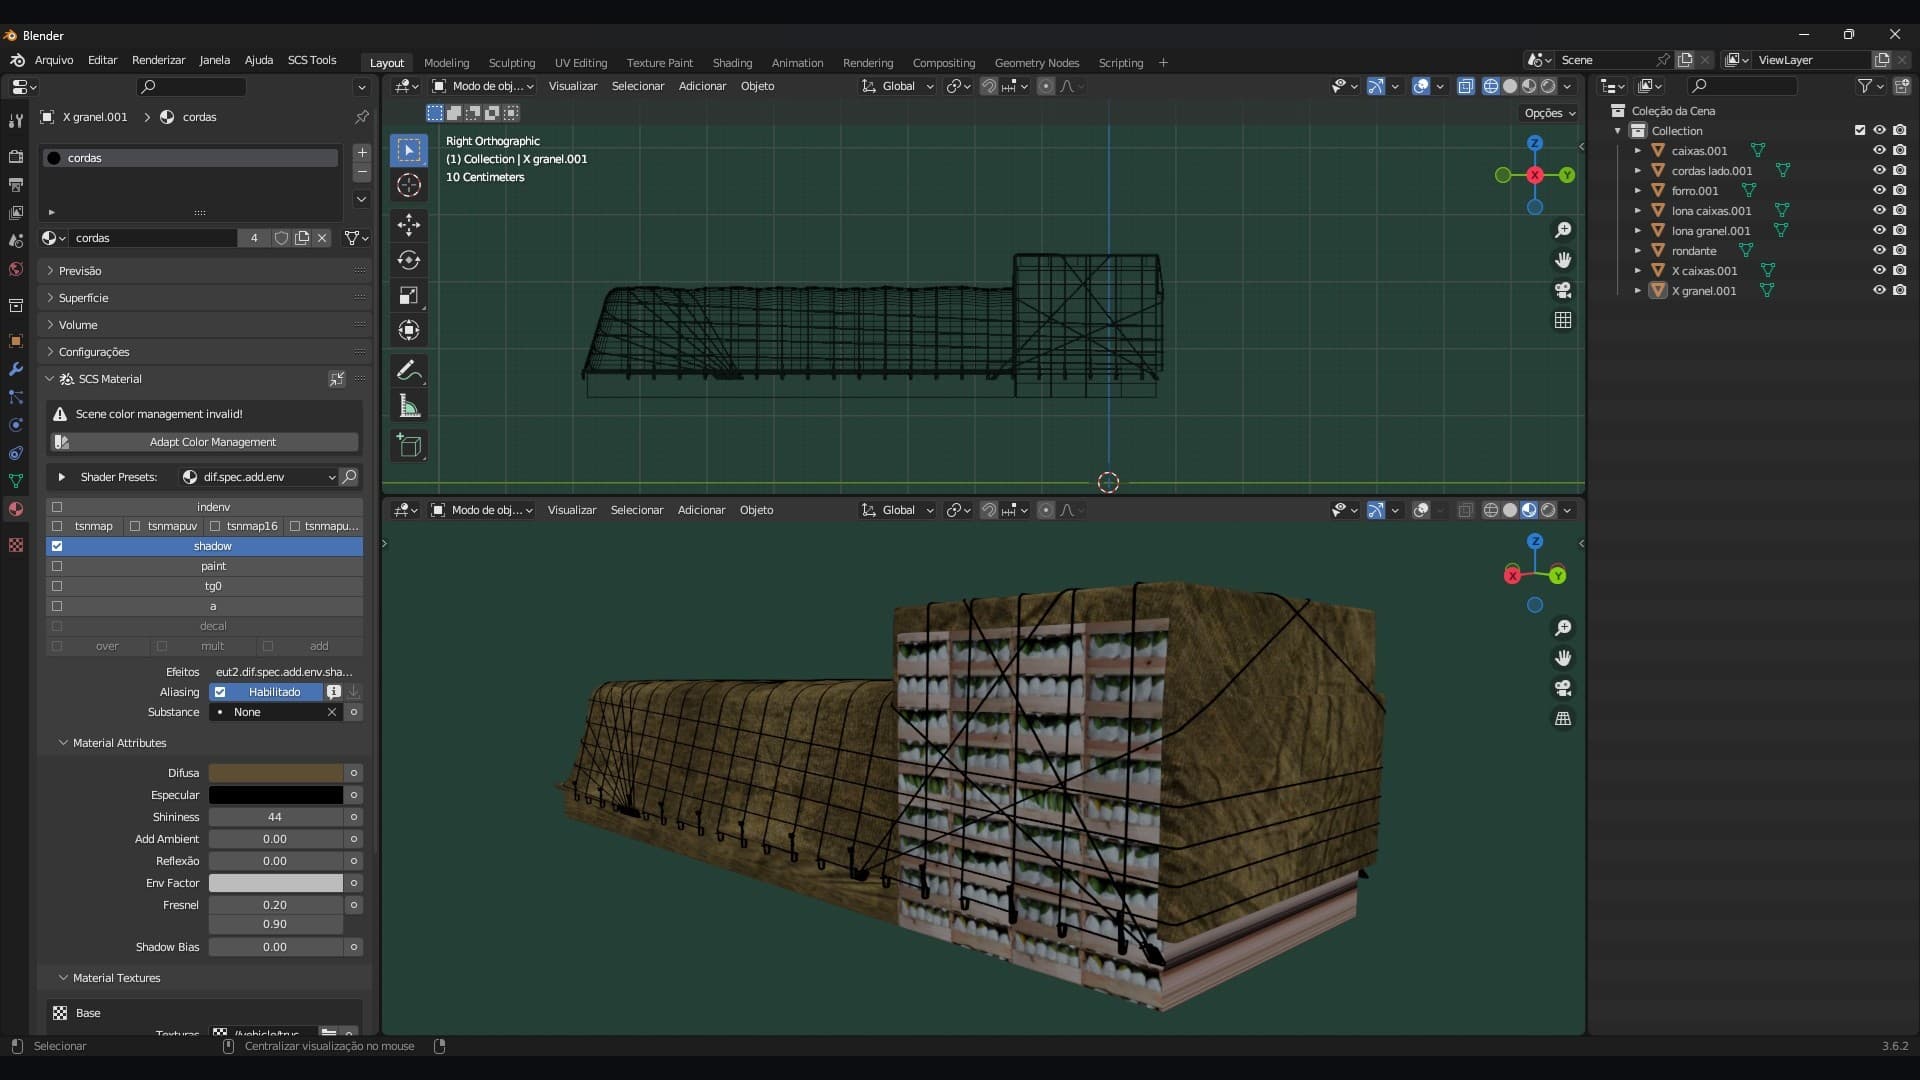Toggle the Aliasing Habilitado checkbox

click(220, 692)
